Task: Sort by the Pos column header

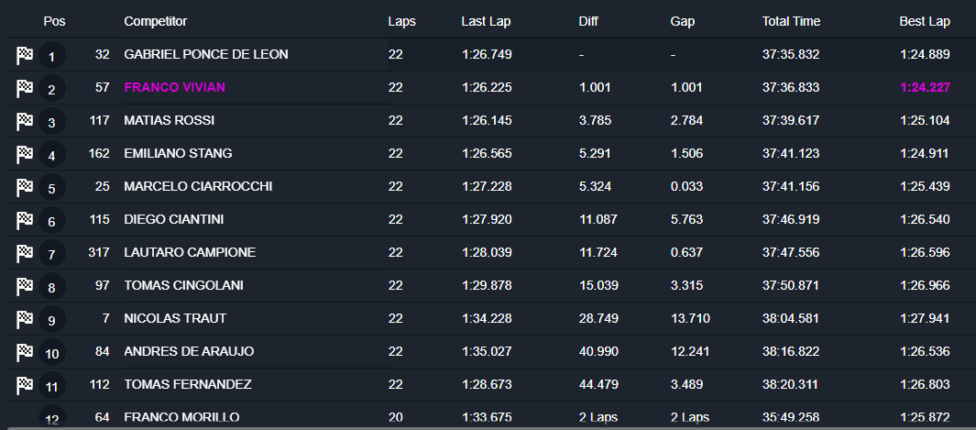Action: coord(54,21)
